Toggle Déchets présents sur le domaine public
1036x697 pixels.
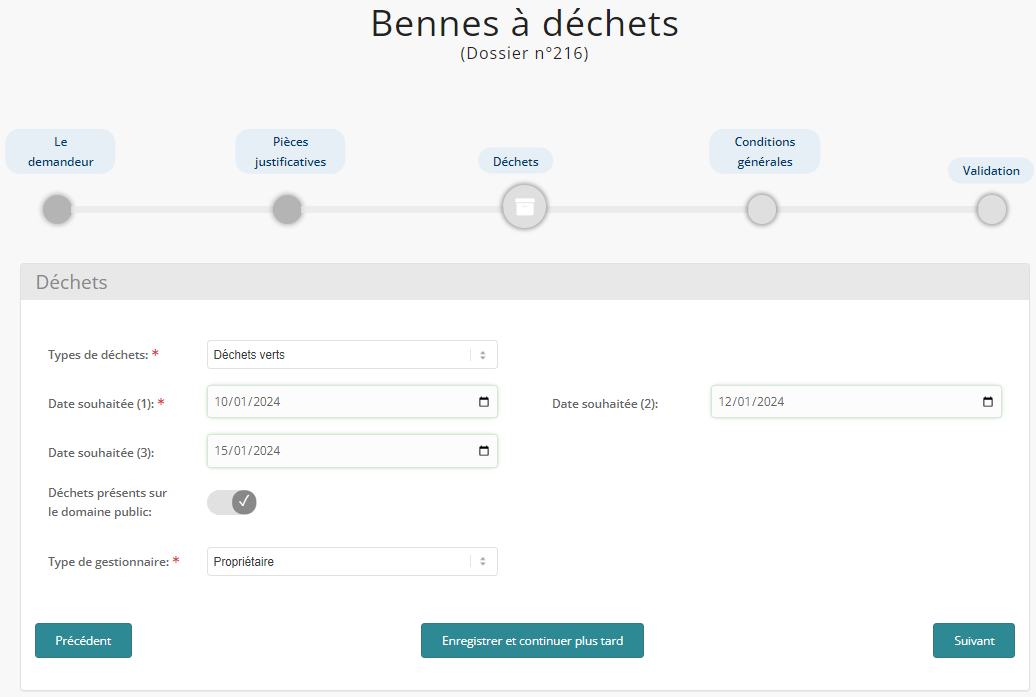pyautogui.click(x=232, y=502)
